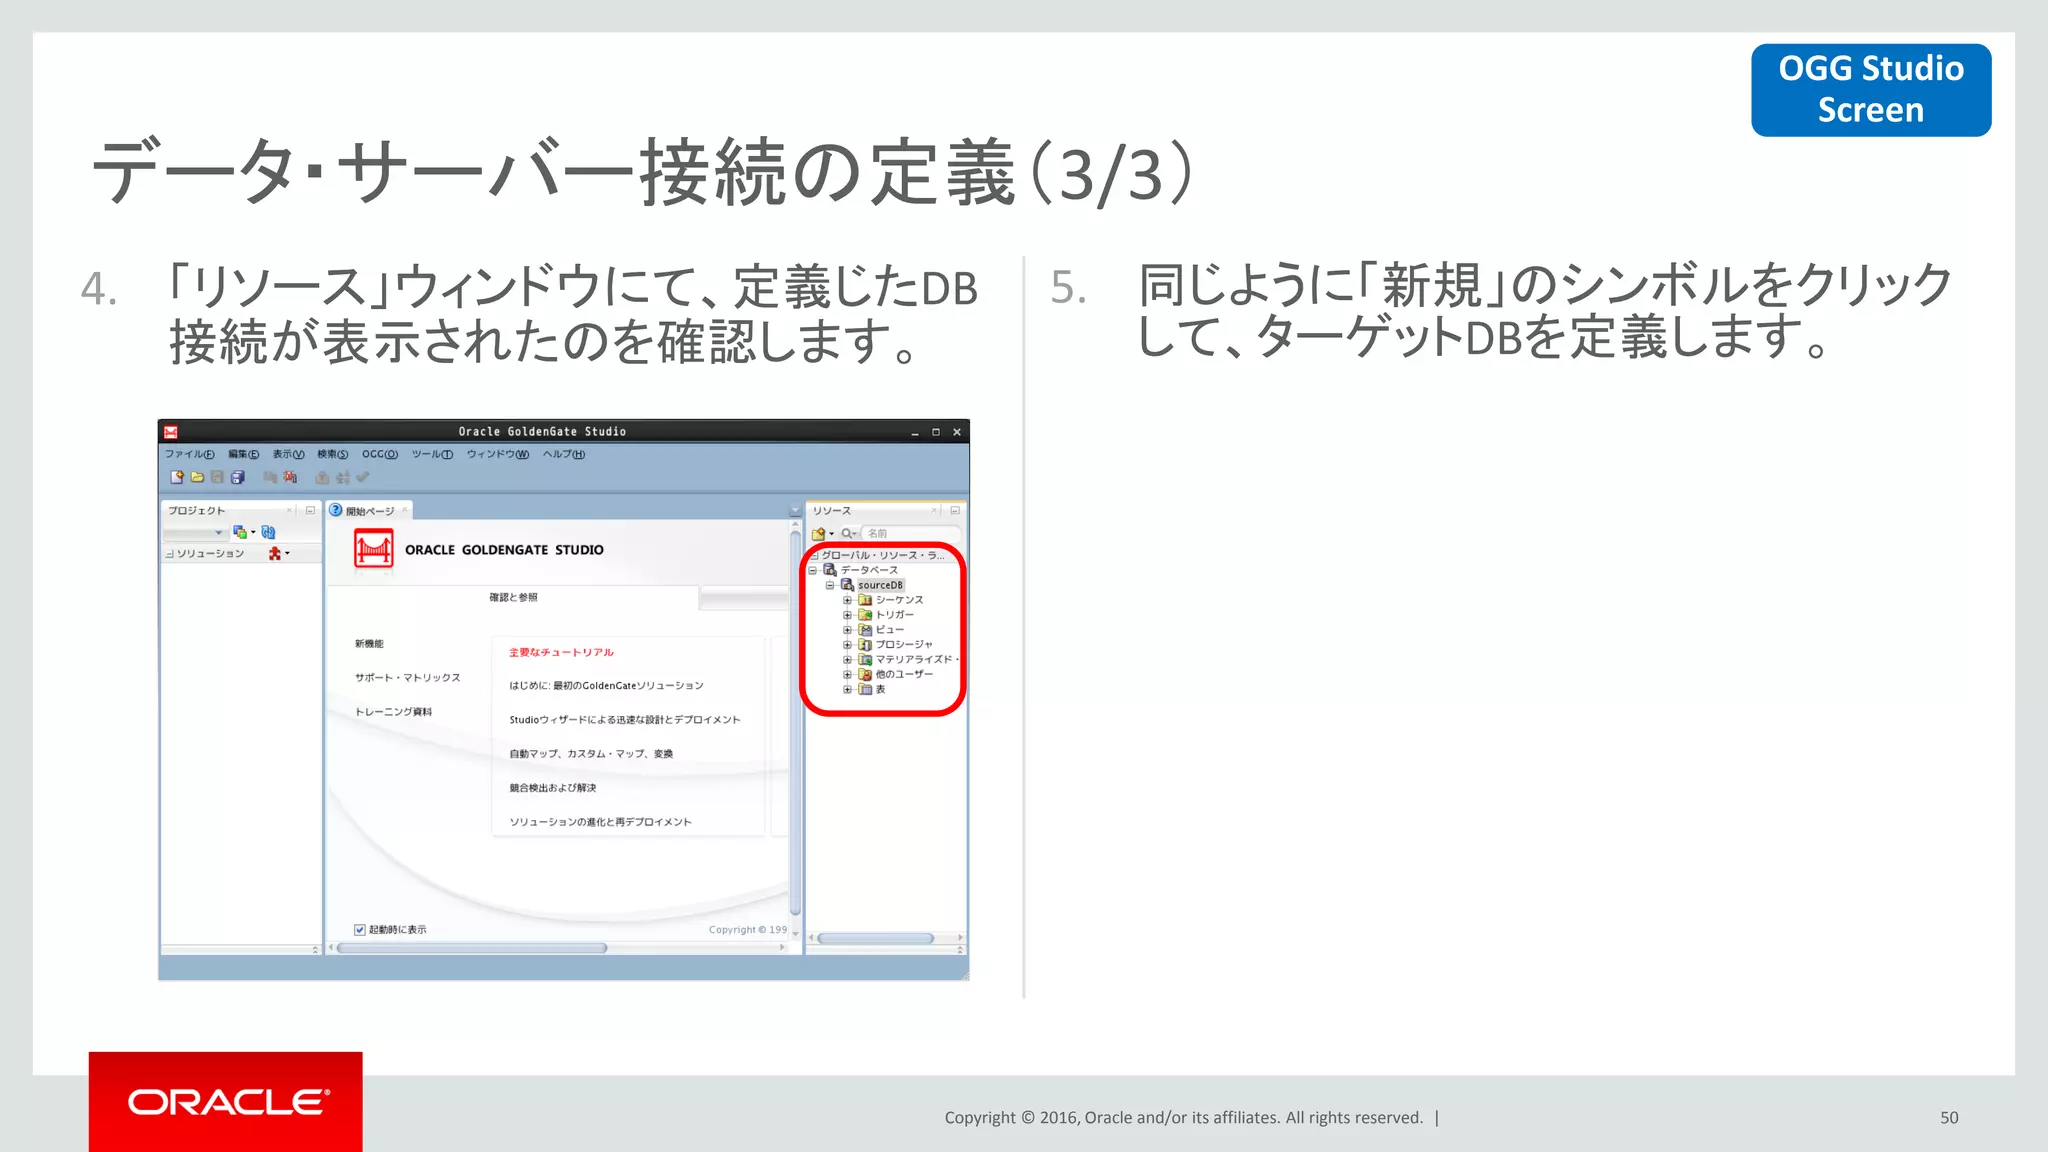2048x1152 pixels.
Task: Click the リソース panel horizontal scrollbar
Action: point(876,939)
